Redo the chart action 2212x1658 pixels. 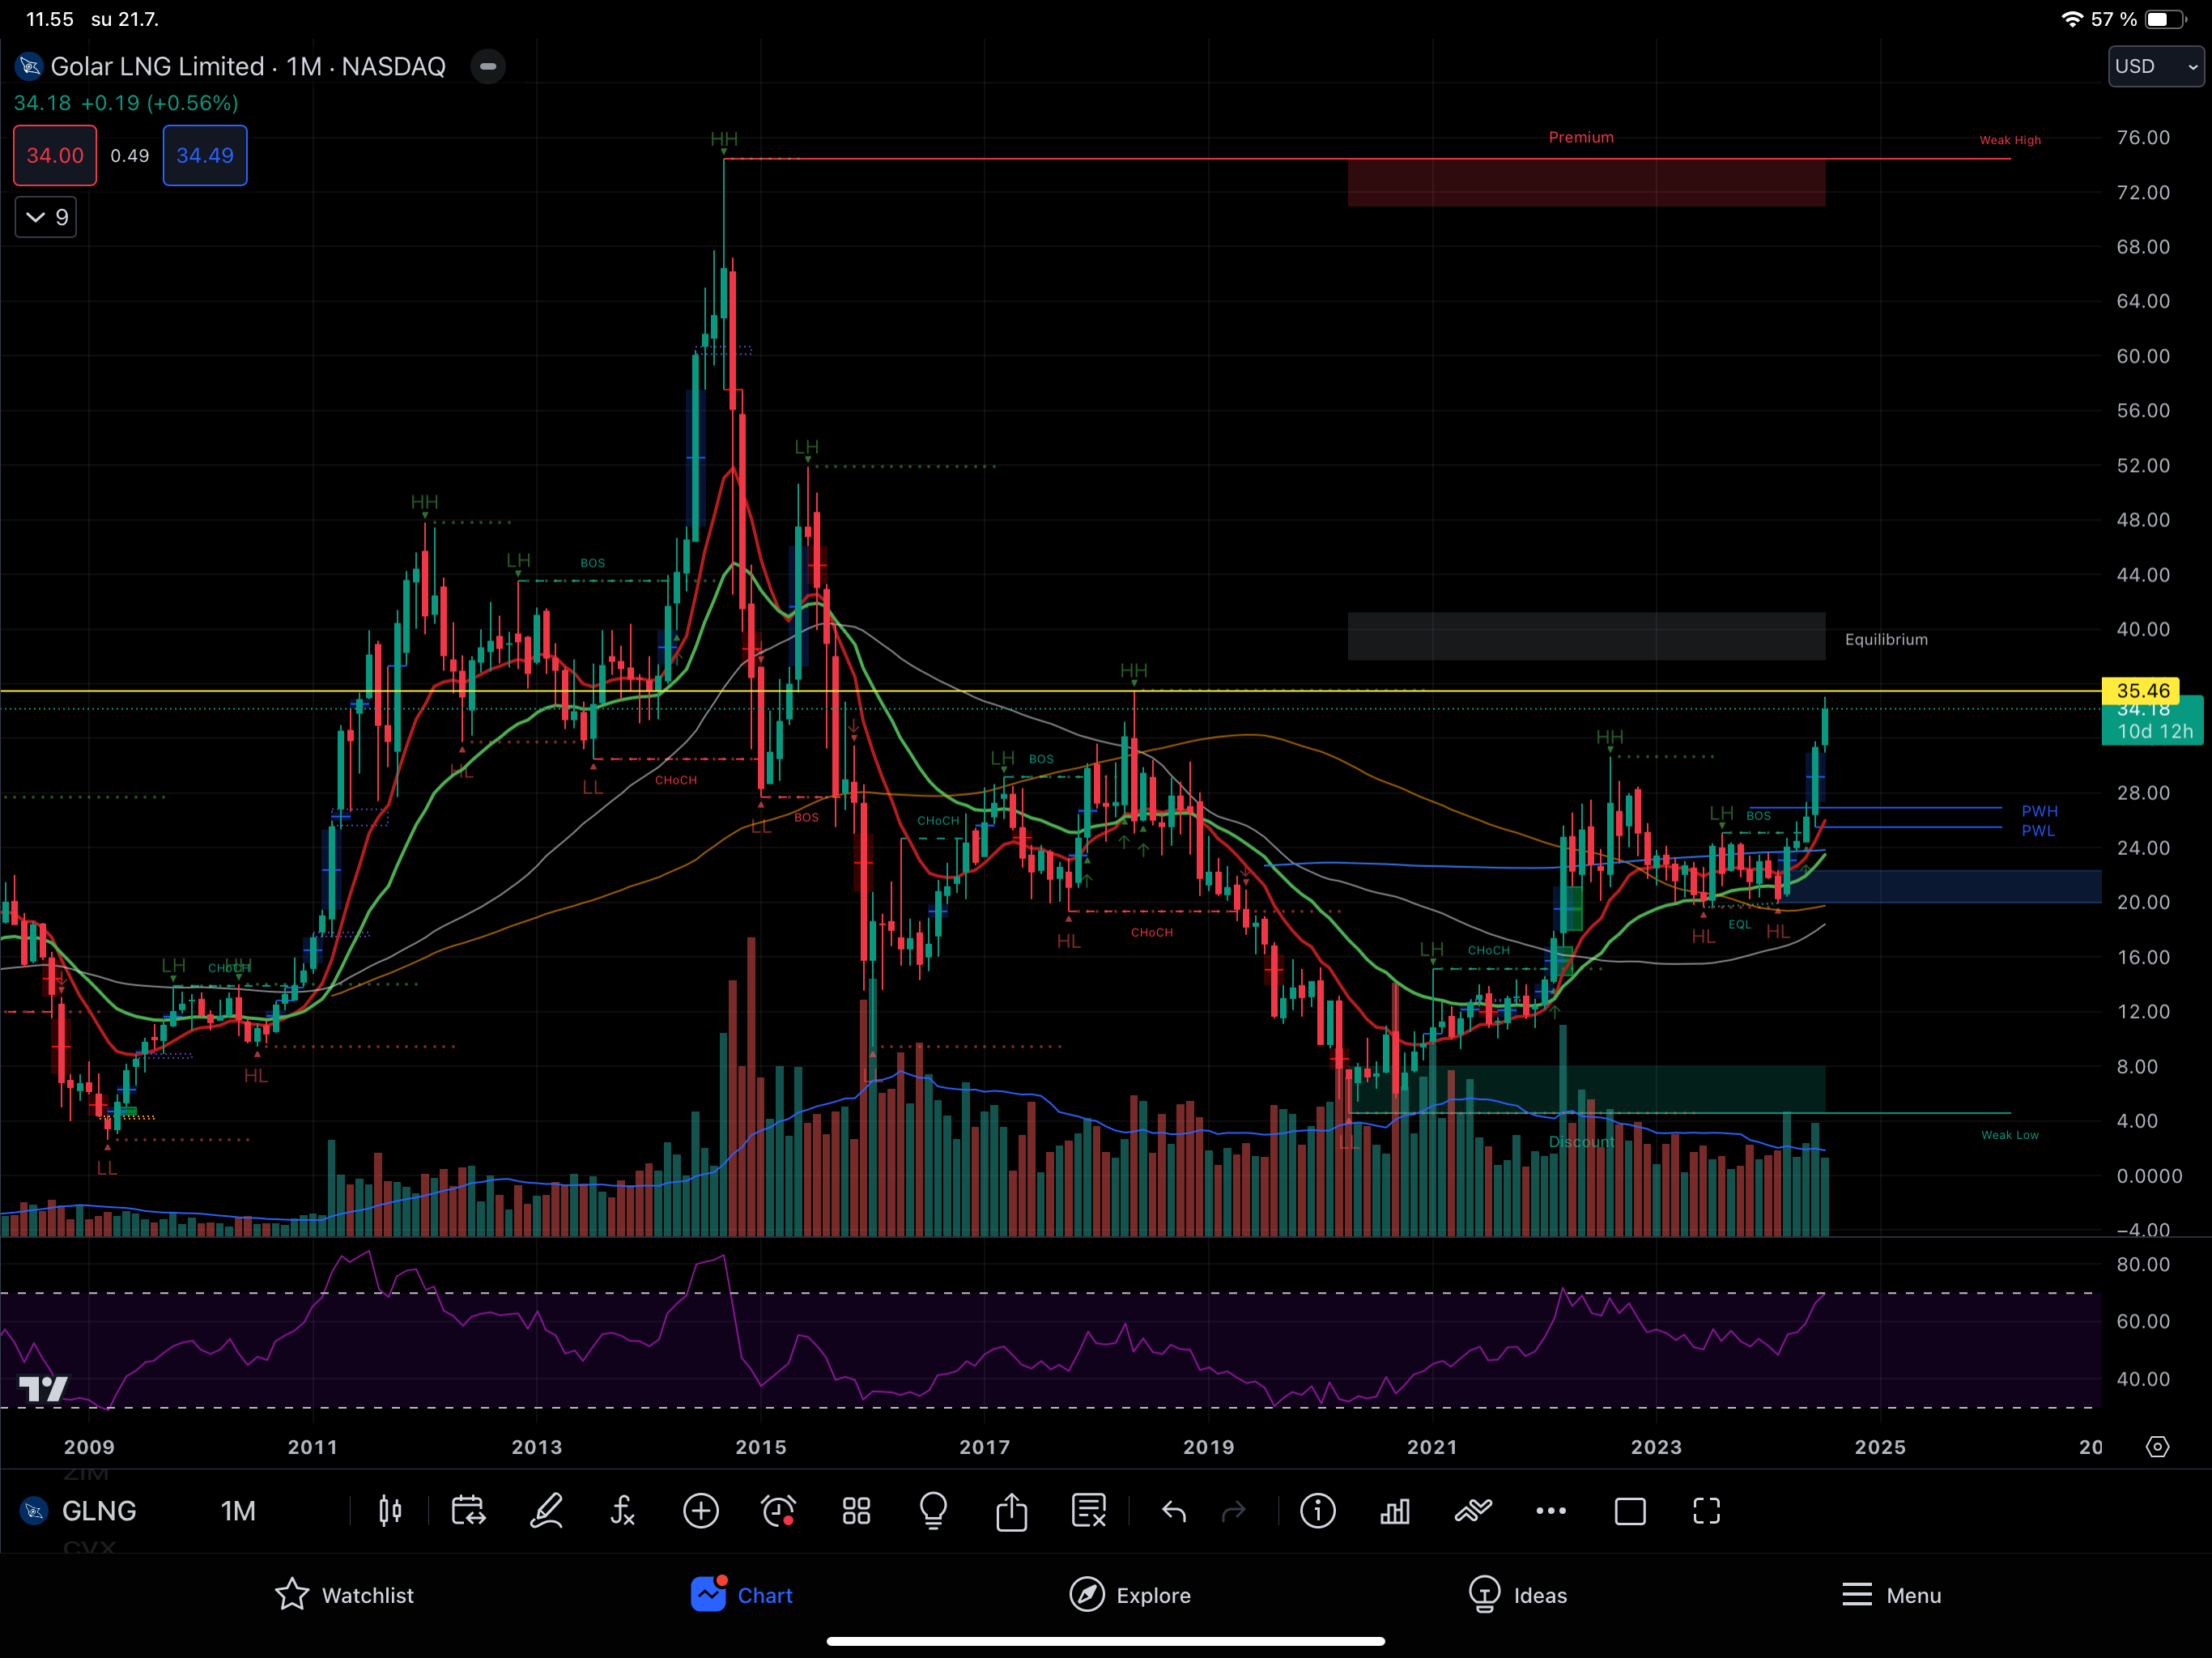tap(1234, 1511)
